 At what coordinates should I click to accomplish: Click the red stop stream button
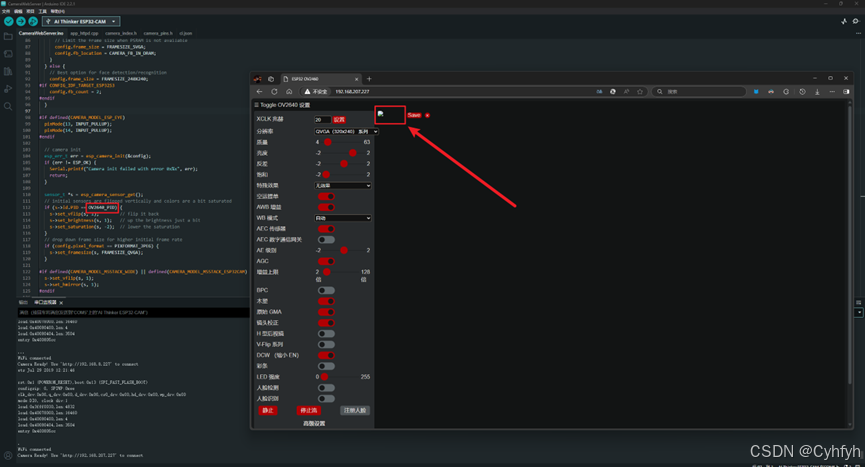(x=308, y=411)
